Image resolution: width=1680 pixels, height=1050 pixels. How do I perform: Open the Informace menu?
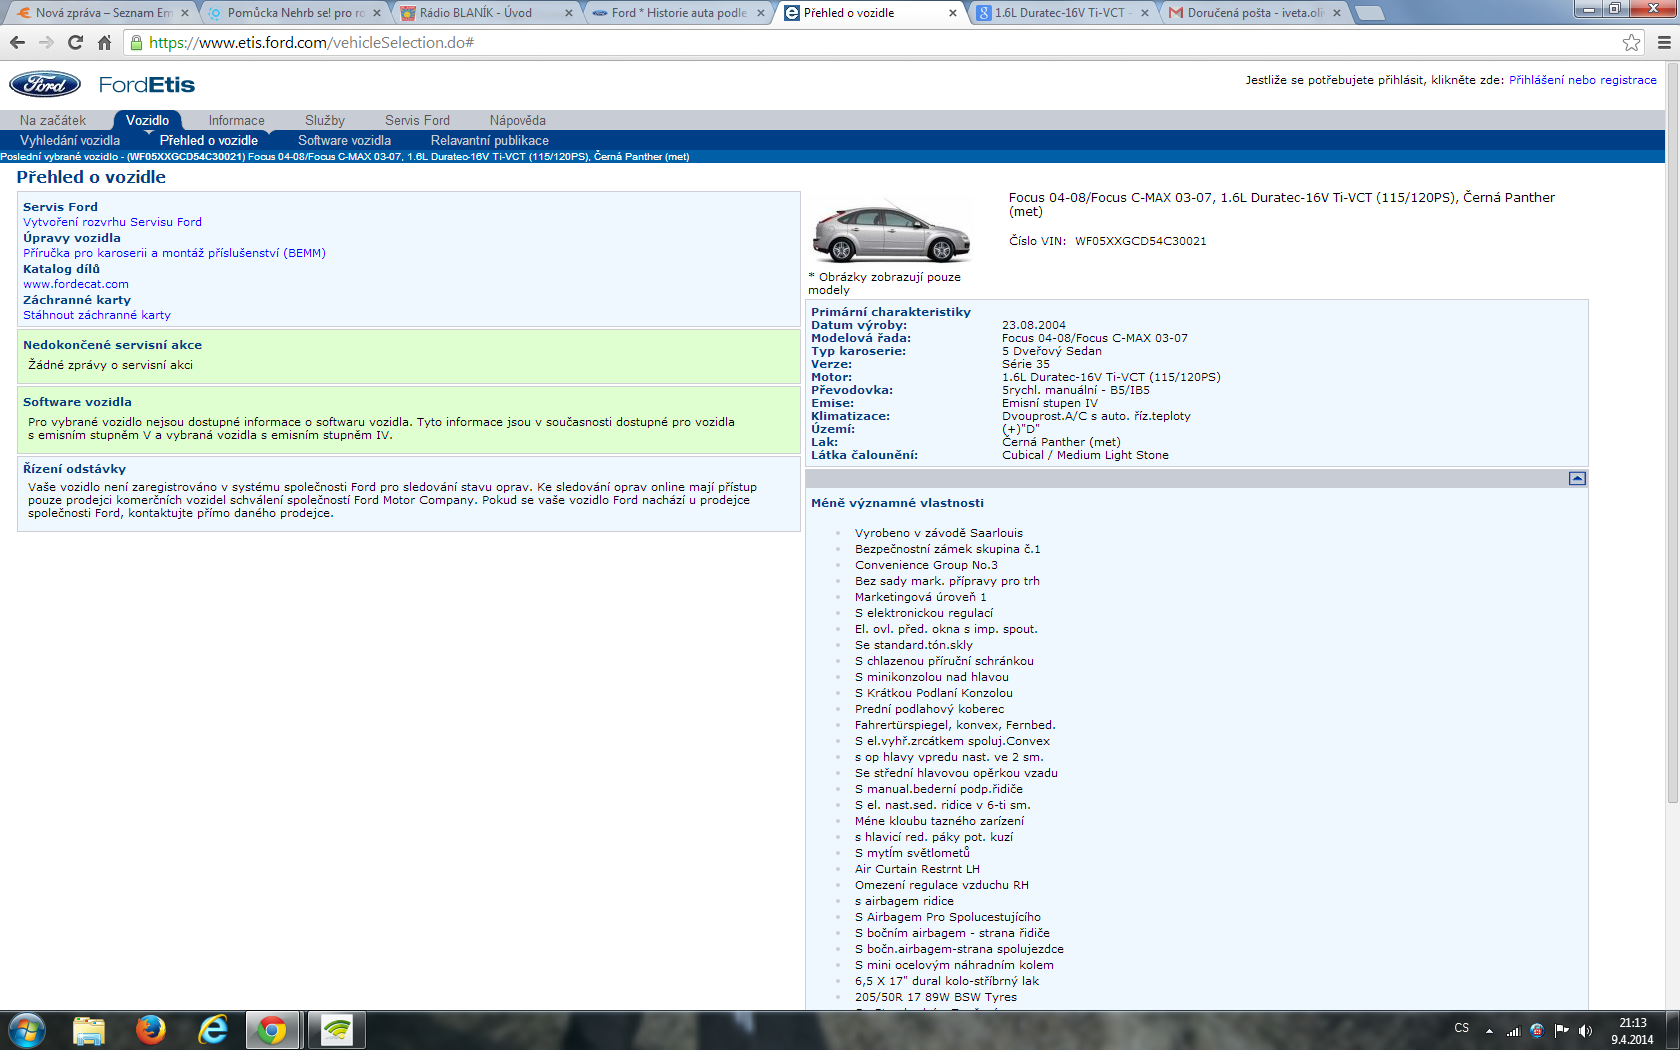pos(236,120)
